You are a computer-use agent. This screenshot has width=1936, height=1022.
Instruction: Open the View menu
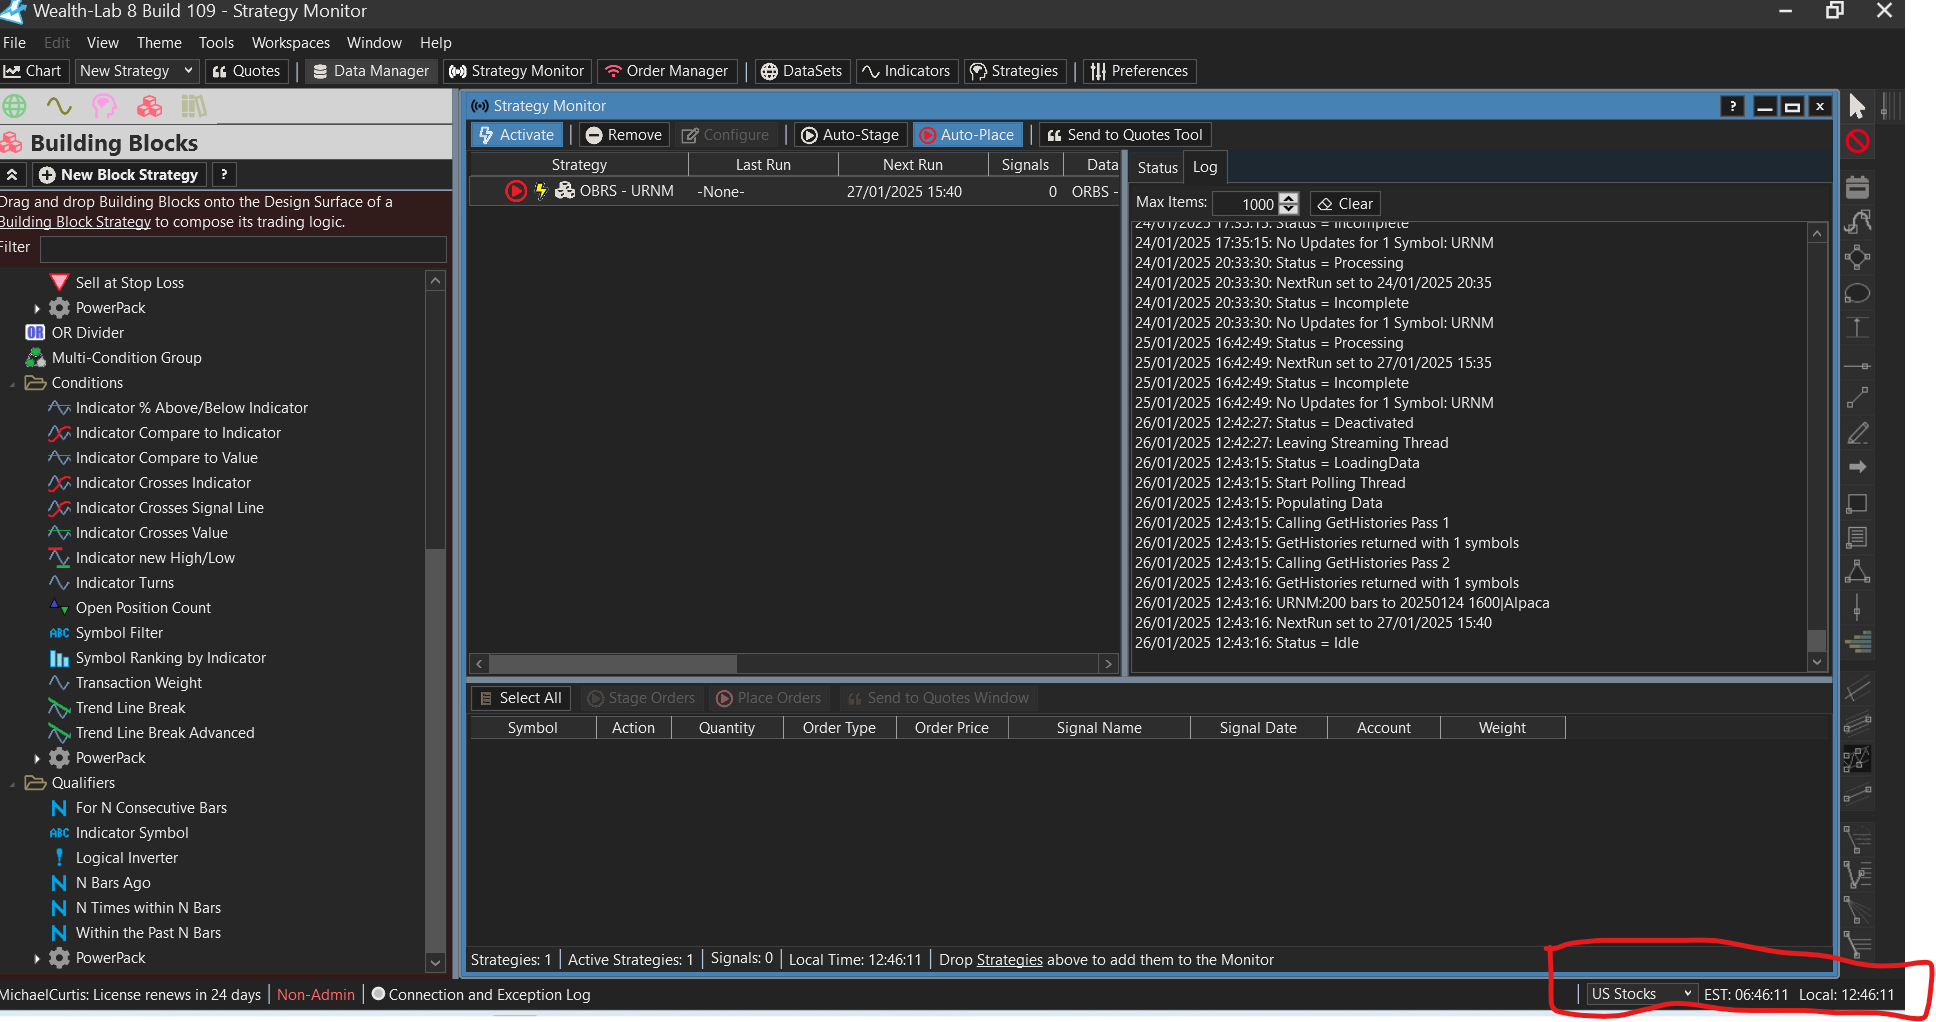pyautogui.click(x=103, y=43)
